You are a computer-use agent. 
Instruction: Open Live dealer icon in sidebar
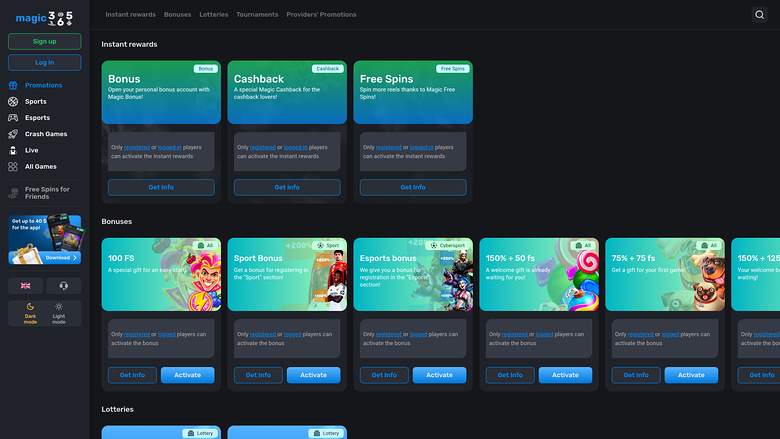tap(13, 150)
